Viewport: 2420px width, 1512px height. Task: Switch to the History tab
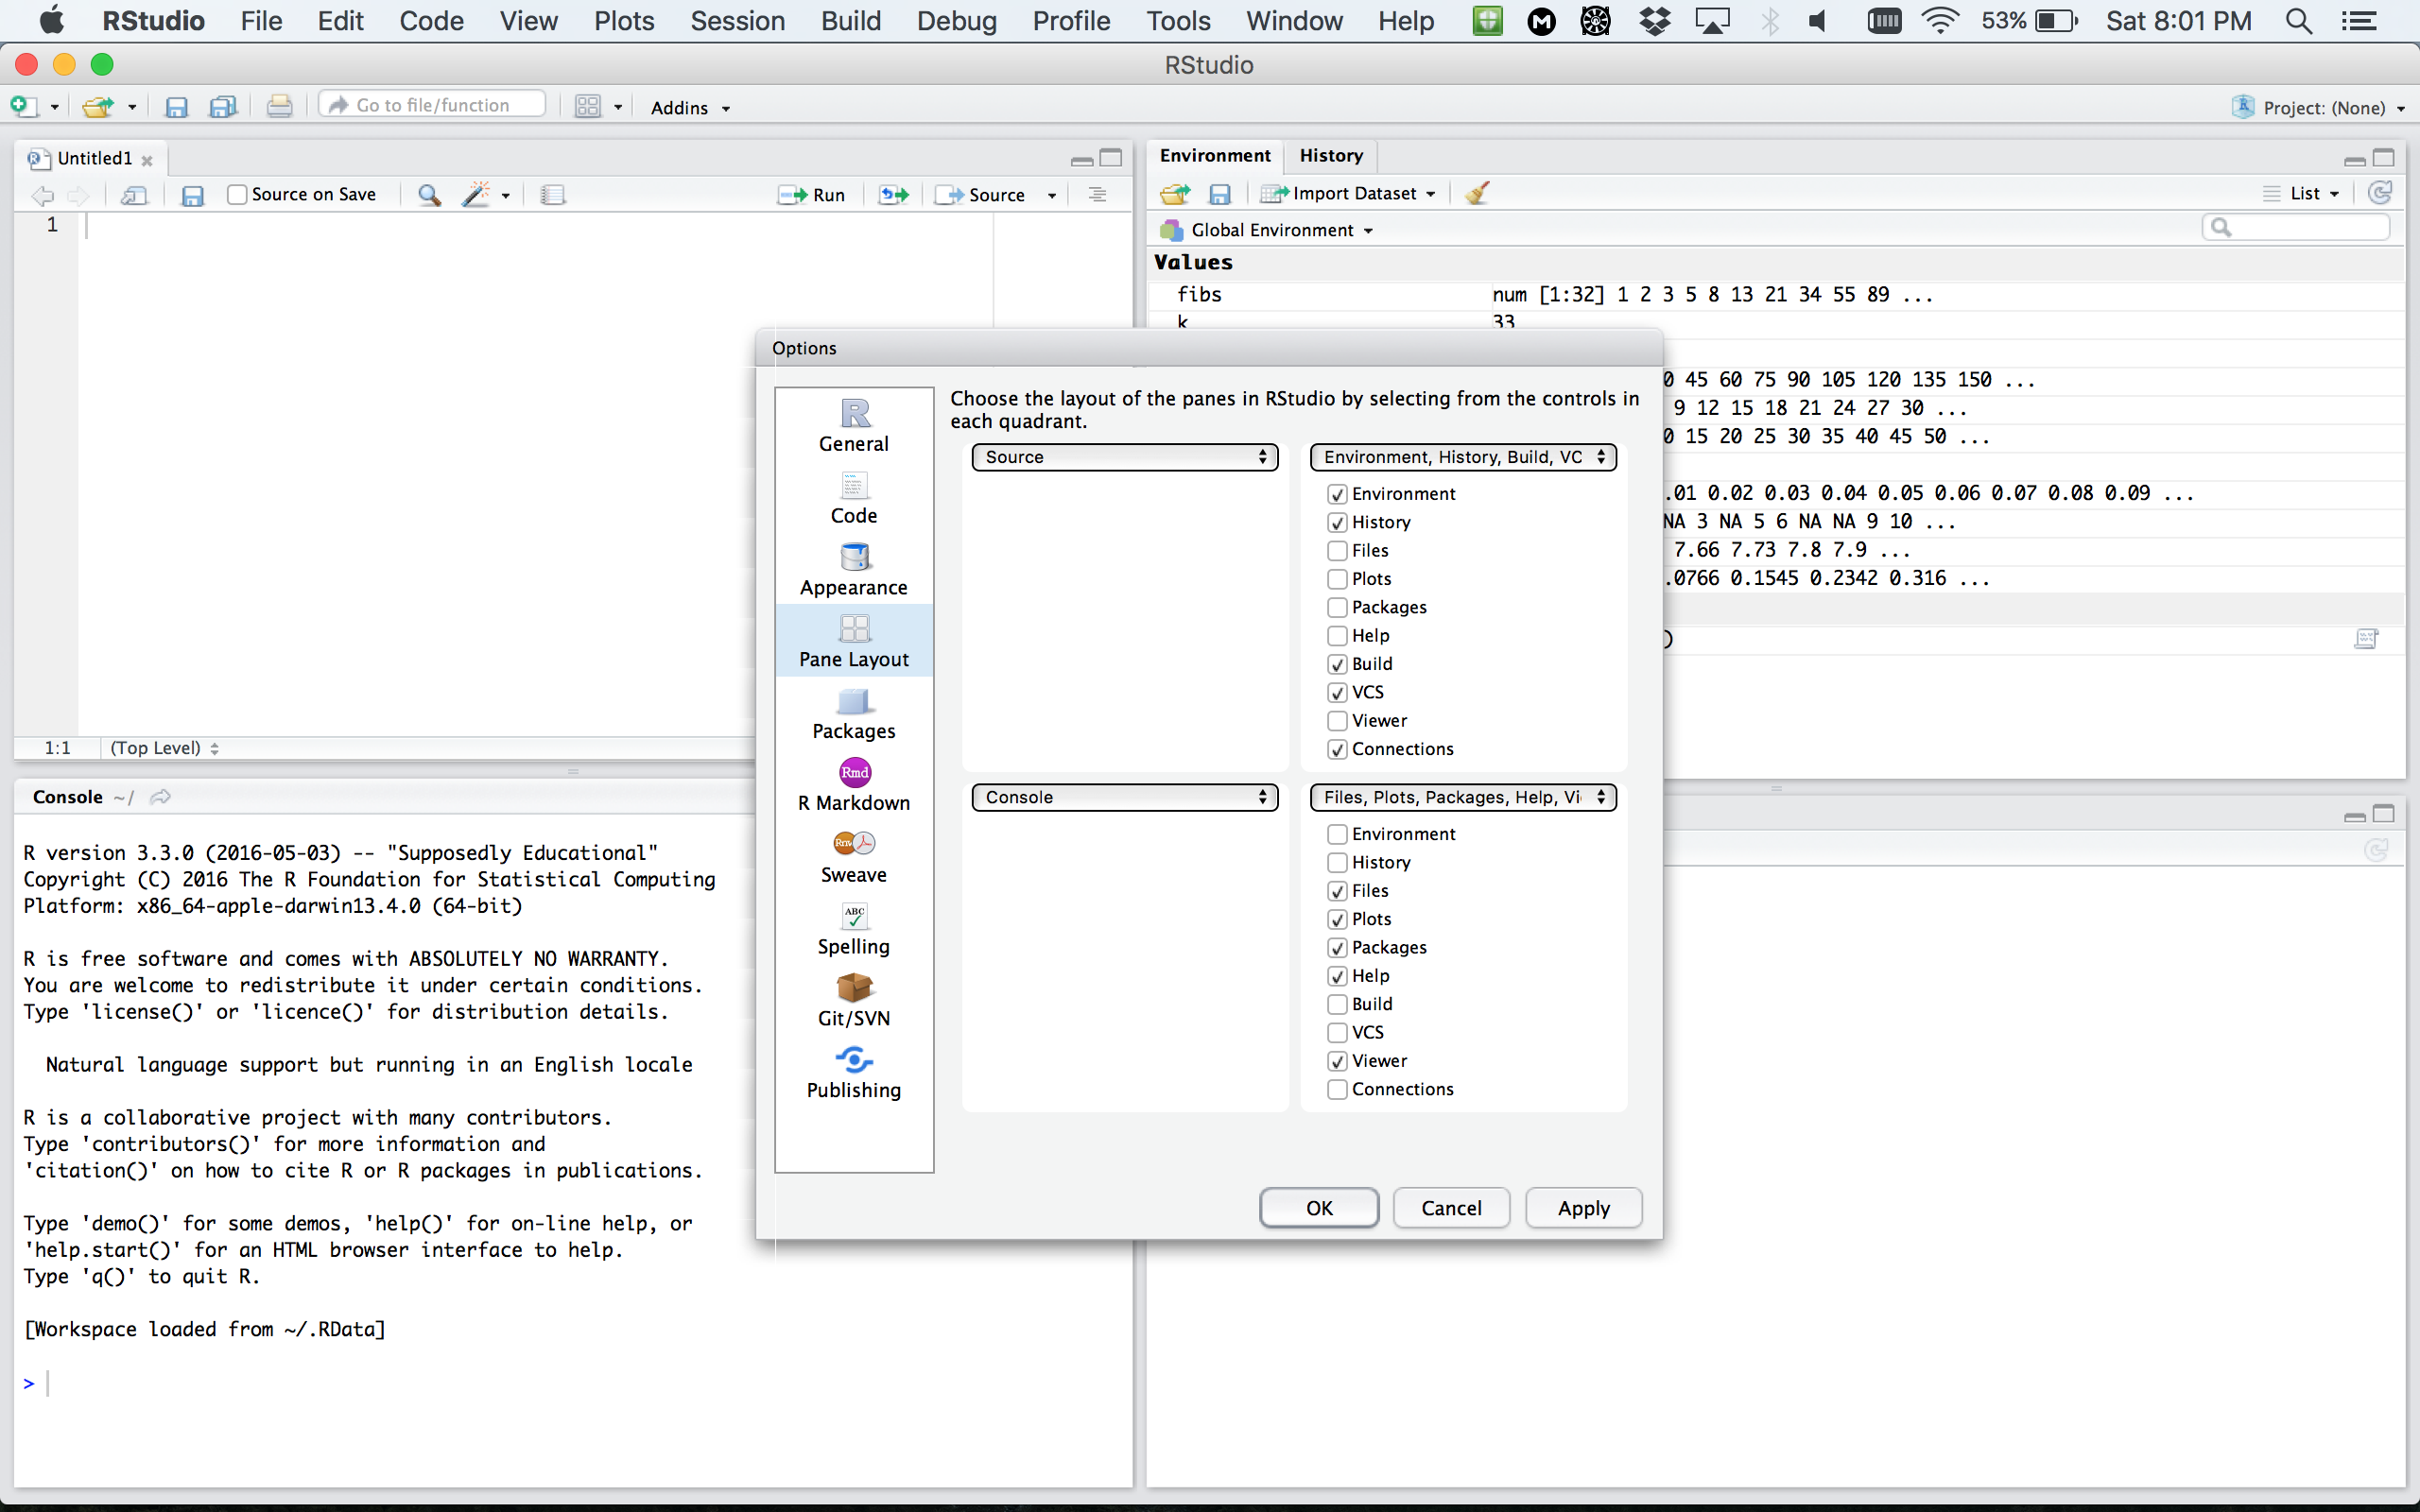click(1330, 156)
